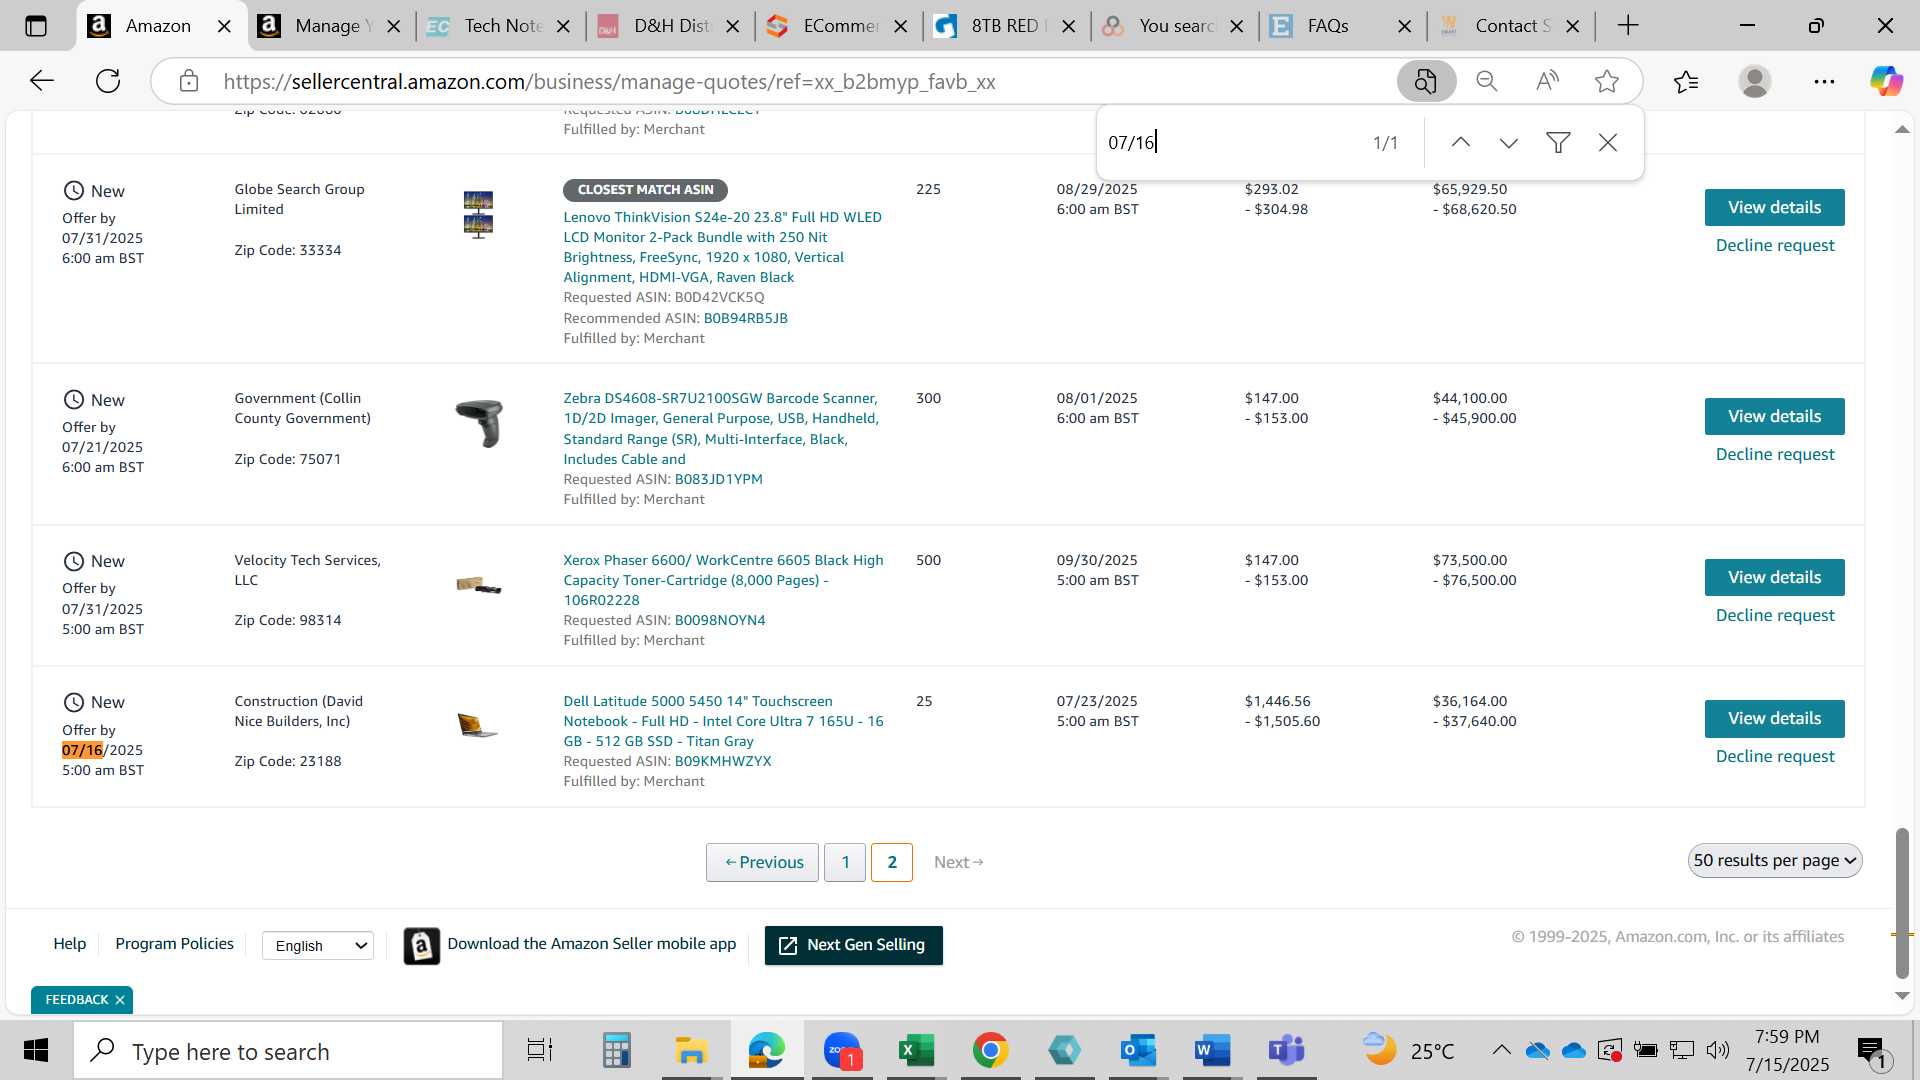The height and width of the screenshot is (1080, 1920).
Task: Click the Dell Latitude laptop thumbnail
Action: pyautogui.click(x=478, y=725)
